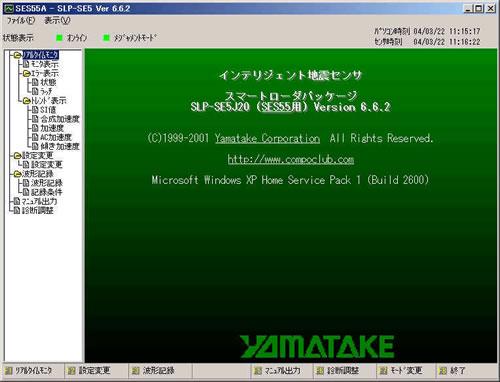Click the 終了 button to exit the application
Image resolution: width=500 pixels, height=382 pixels.
(452, 371)
